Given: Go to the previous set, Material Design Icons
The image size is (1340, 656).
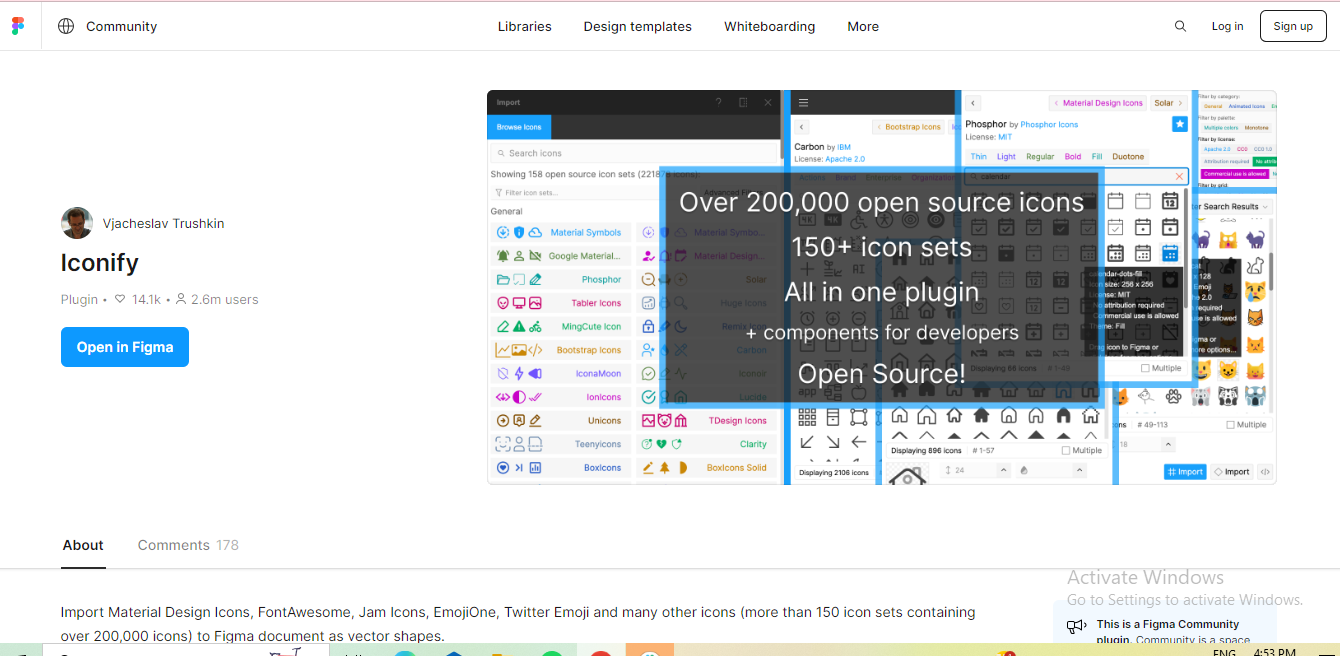Looking at the screenshot, I should 1098,103.
